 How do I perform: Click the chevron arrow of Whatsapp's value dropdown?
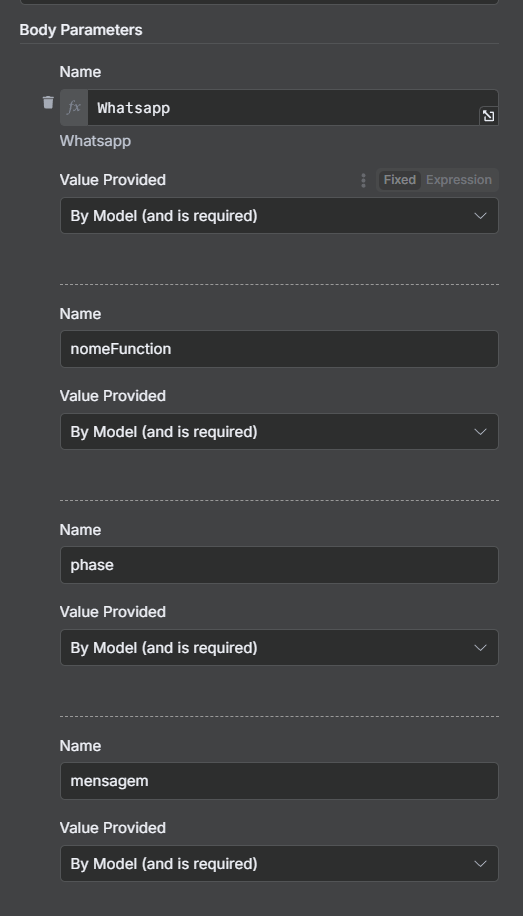click(480, 216)
